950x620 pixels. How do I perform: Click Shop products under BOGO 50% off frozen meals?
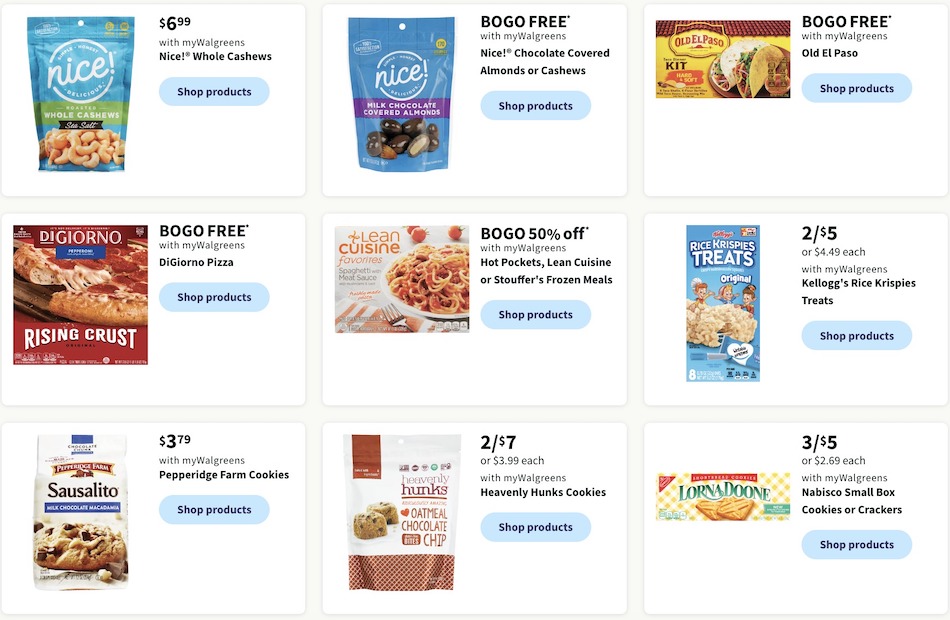(x=535, y=314)
